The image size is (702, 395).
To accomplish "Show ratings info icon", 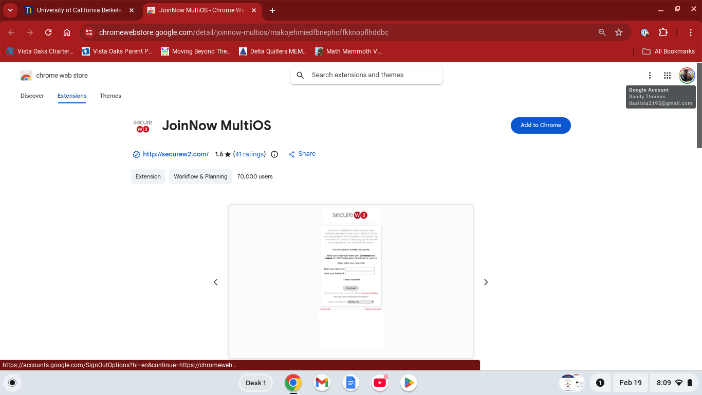I will pyautogui.click(x=274, y=154).
